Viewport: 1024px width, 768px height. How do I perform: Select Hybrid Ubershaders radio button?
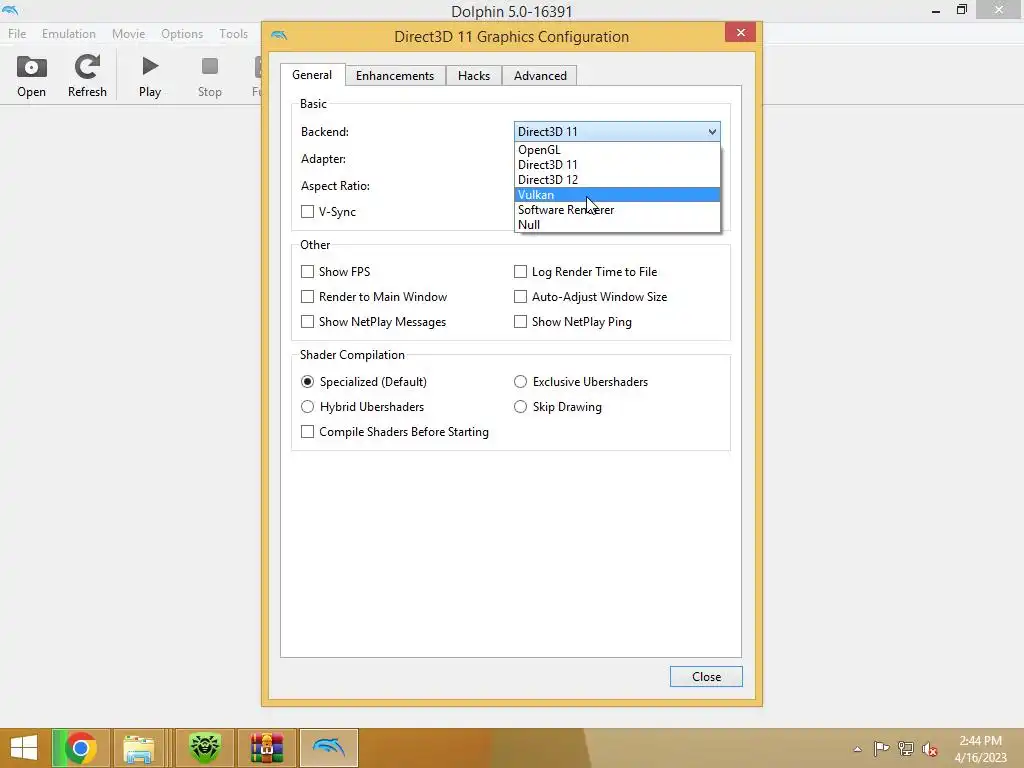[x=307, y=406]
